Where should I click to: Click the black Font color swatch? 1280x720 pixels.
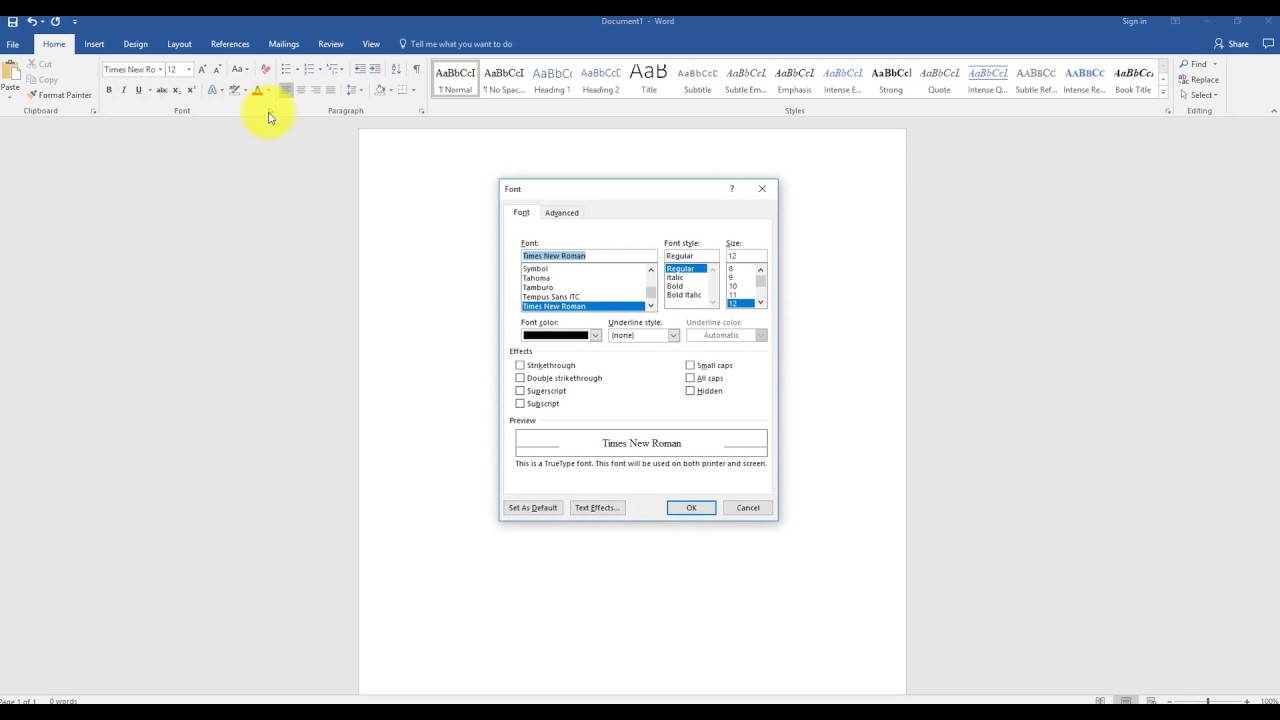(555, 335)
